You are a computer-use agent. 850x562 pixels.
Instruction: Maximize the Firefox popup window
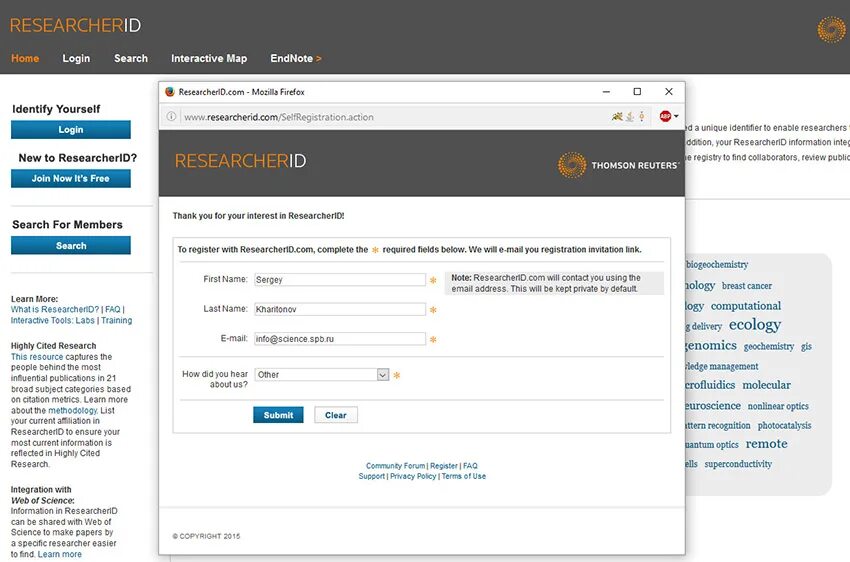pos(638,92)
